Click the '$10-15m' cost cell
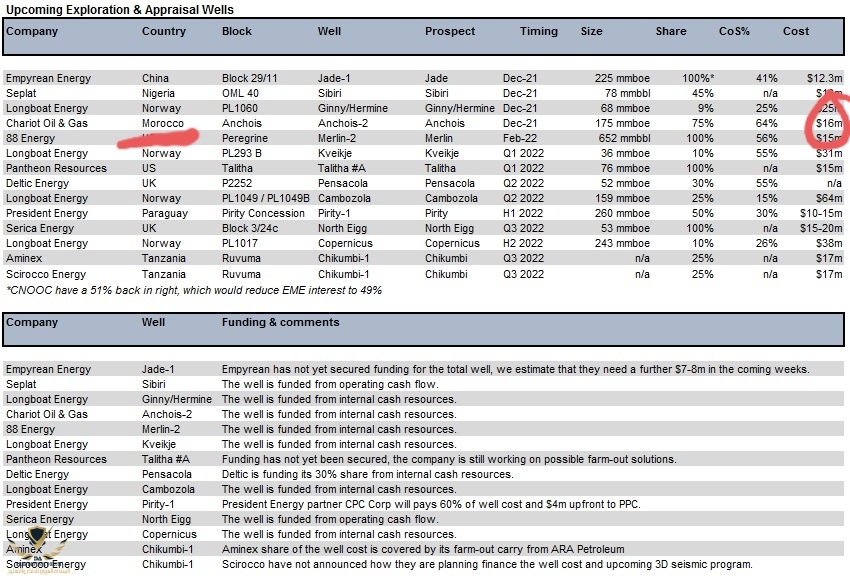The image size is (850, 576). tap(821, 213)
